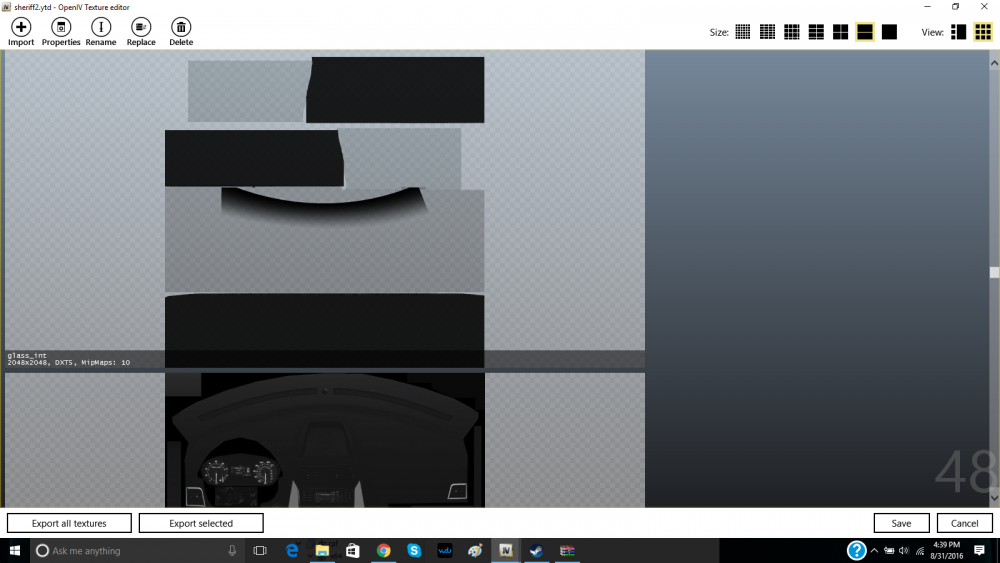This screenshot has height=563, width=1000.
Task: Open WinRAR from the taskbar
Action: click(567, 551)
